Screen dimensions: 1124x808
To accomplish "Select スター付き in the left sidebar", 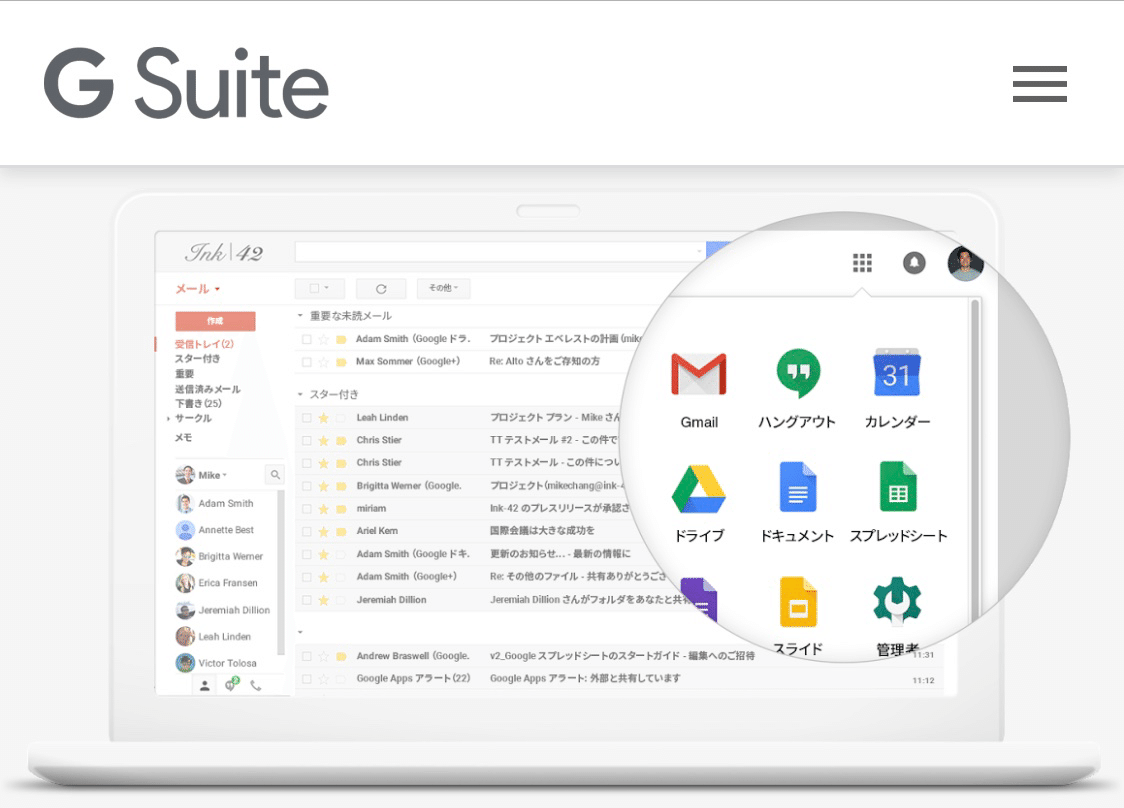I will (197, 358).
